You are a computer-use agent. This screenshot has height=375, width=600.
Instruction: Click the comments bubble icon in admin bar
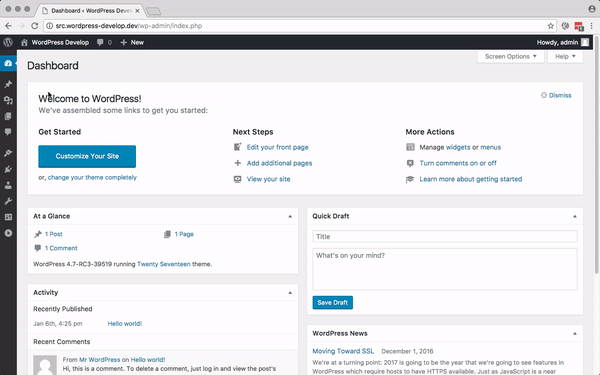click(x=100, y=42)
